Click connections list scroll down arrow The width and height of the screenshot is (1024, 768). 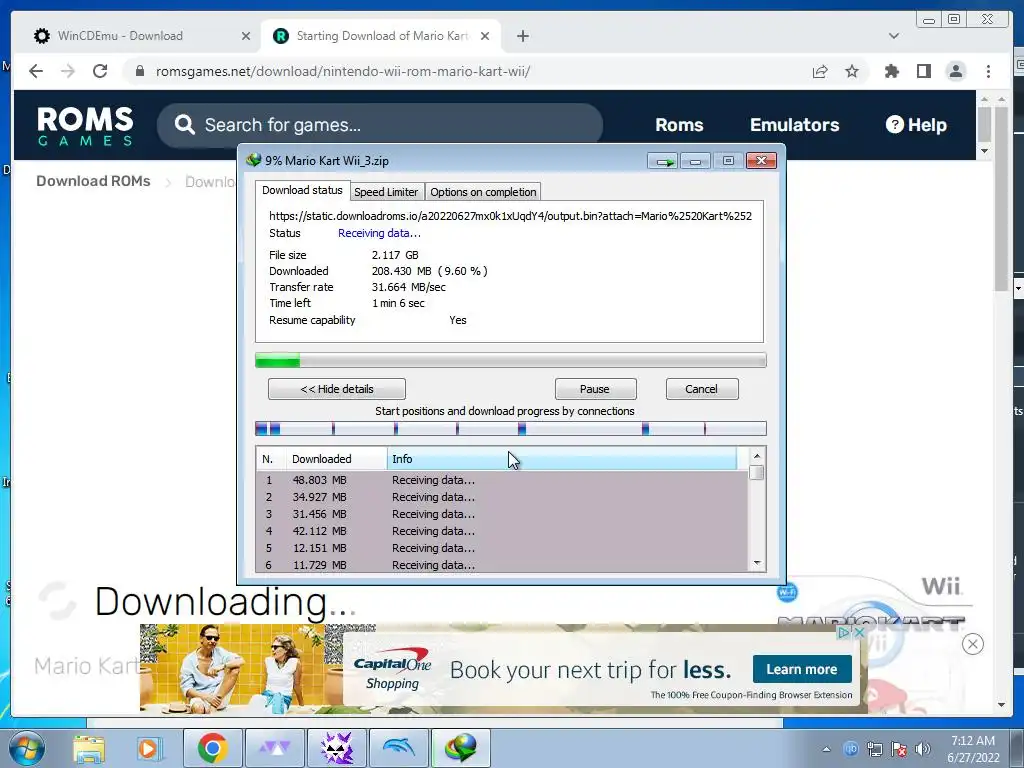tap(756, 563)
